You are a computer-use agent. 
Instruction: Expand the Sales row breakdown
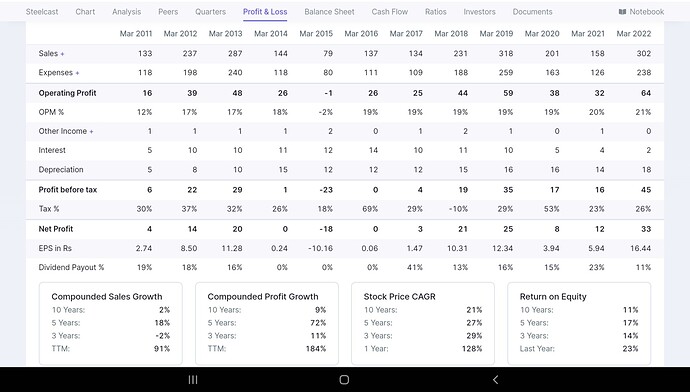point(62,54)
